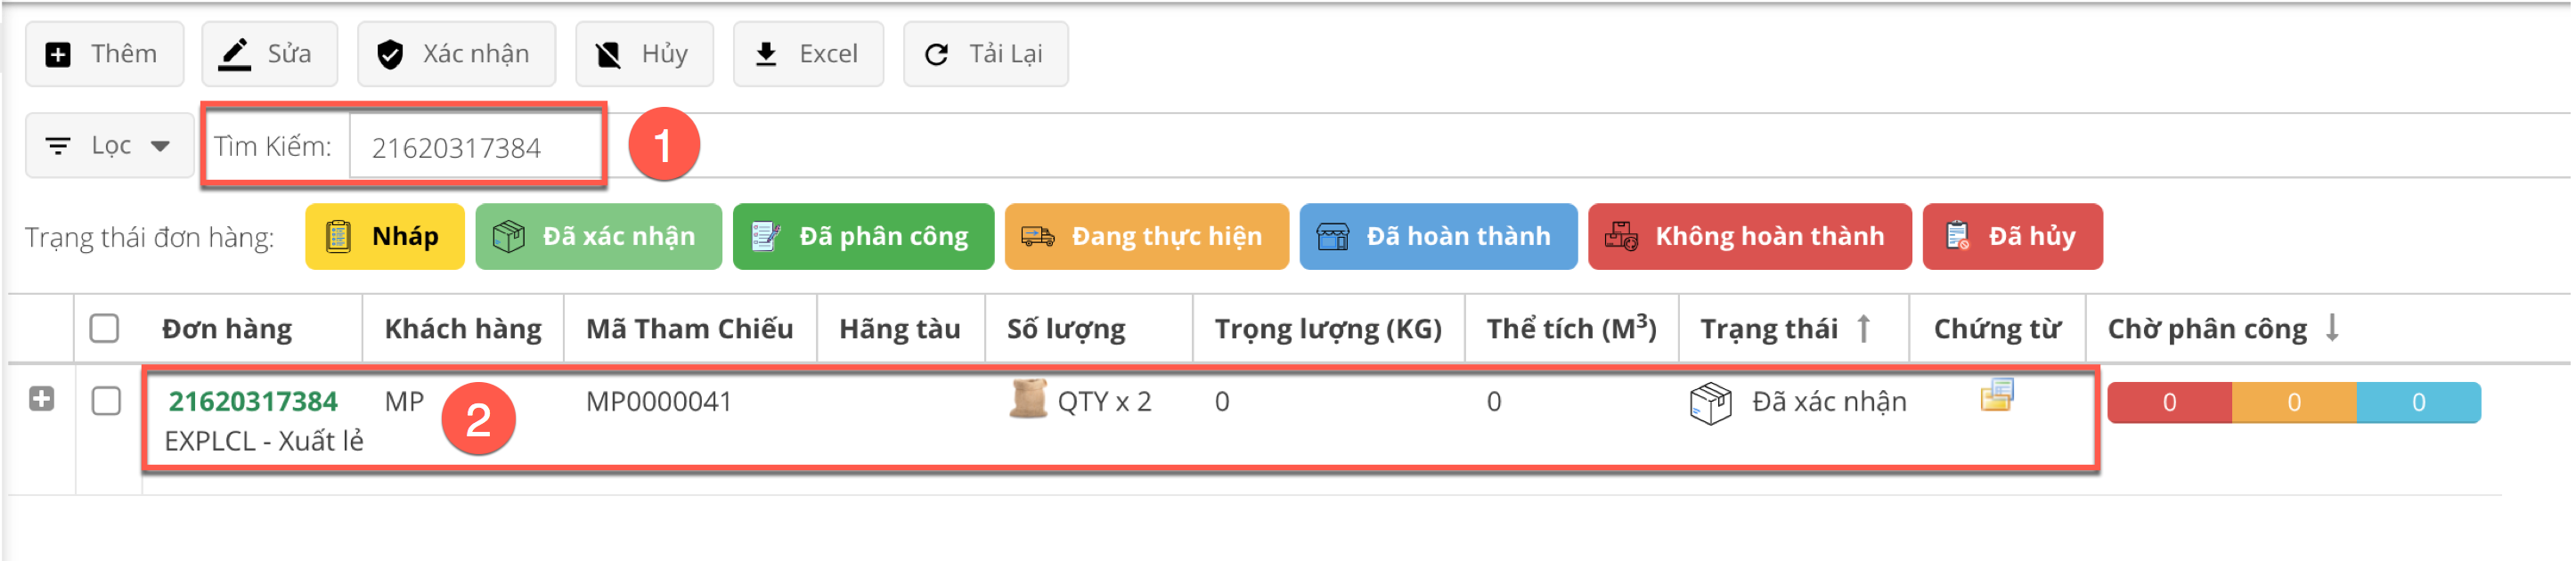Click the Xác nhận shield check icon
2576x561 pixels.
coord(390,55)
